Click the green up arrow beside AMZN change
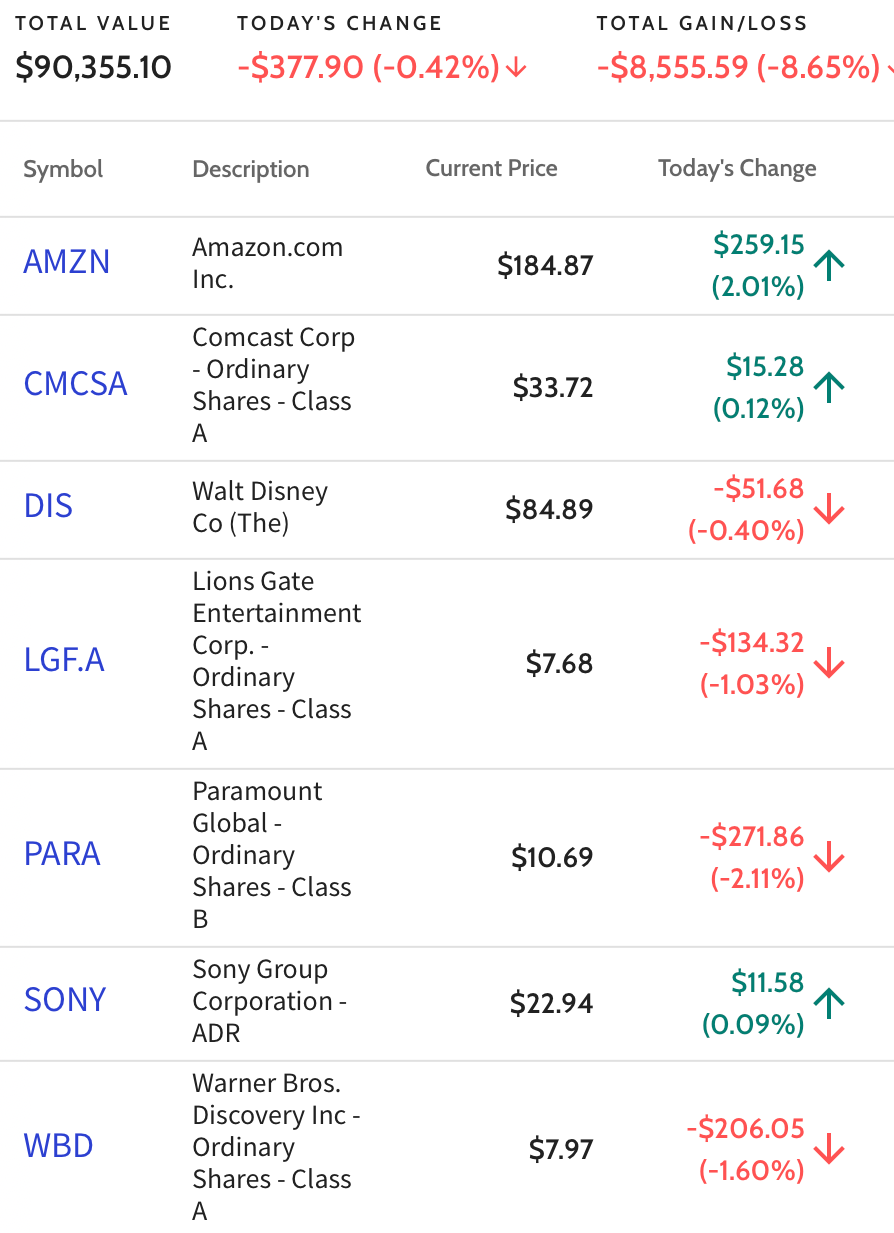The image size is (894, 1233). pos(829,266)
